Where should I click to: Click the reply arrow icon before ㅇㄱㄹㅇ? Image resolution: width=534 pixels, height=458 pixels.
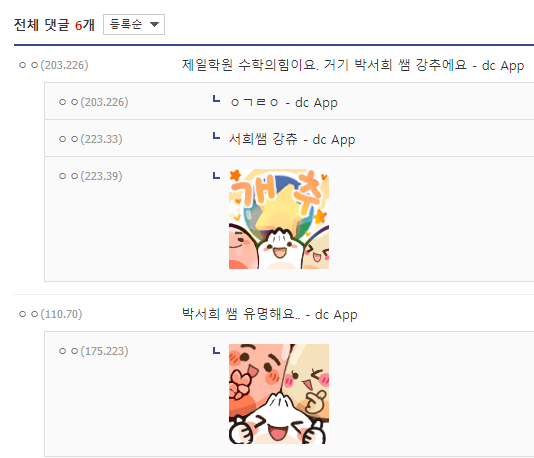[216, 99]
